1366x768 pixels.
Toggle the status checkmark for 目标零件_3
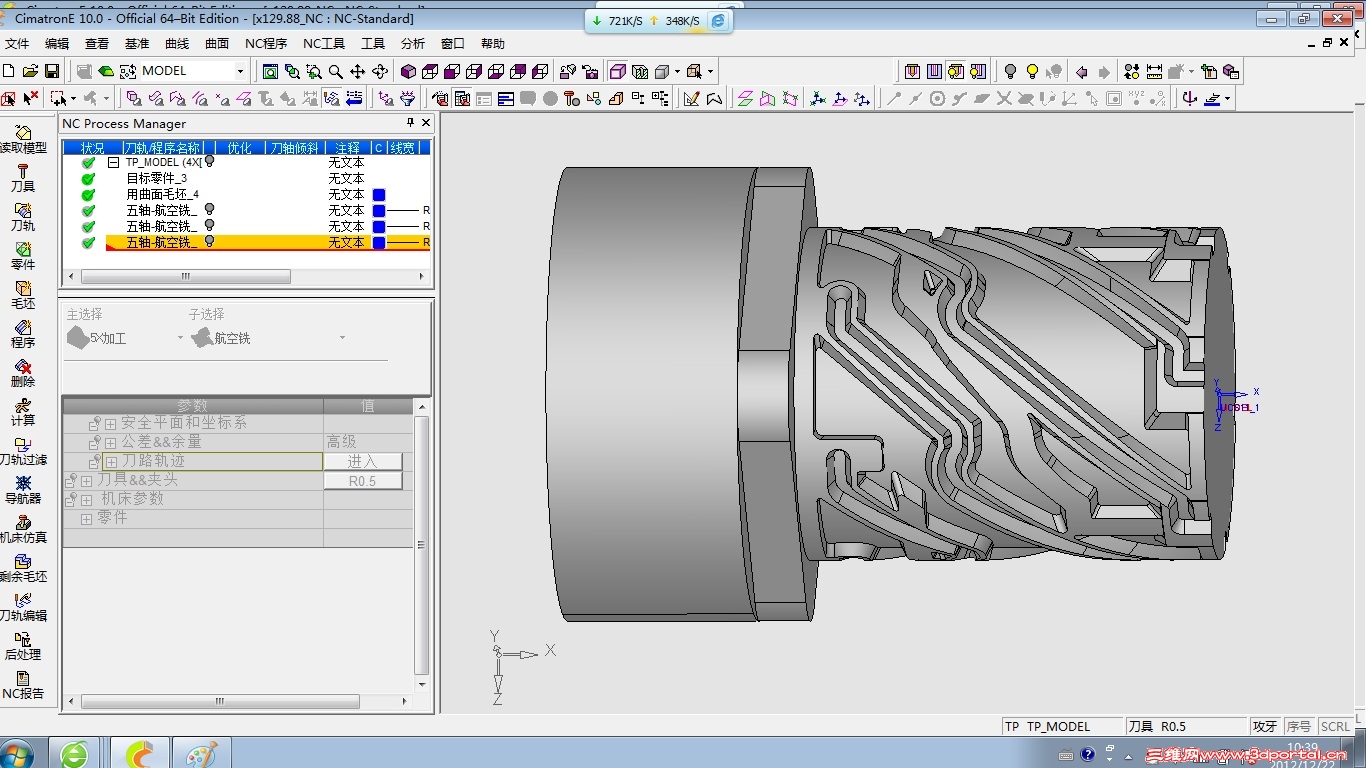pos(88,178)
